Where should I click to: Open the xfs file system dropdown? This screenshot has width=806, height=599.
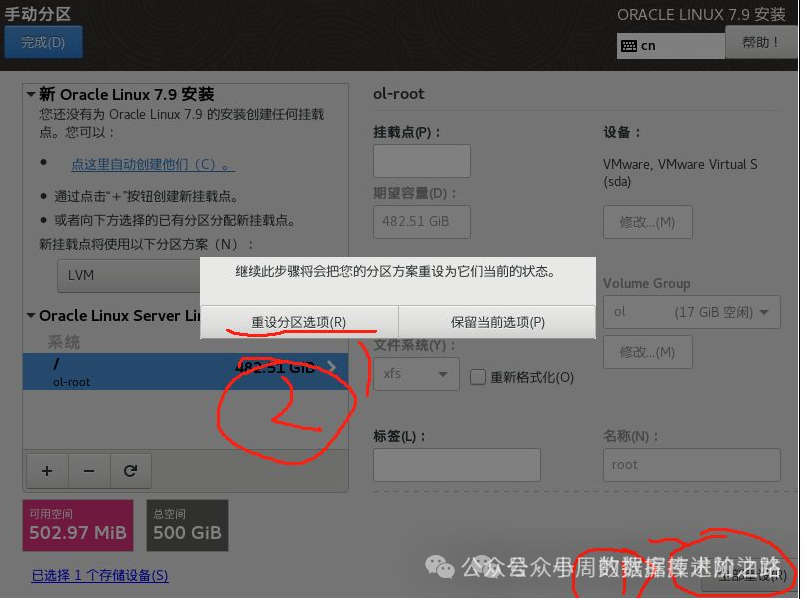point(416,374)
